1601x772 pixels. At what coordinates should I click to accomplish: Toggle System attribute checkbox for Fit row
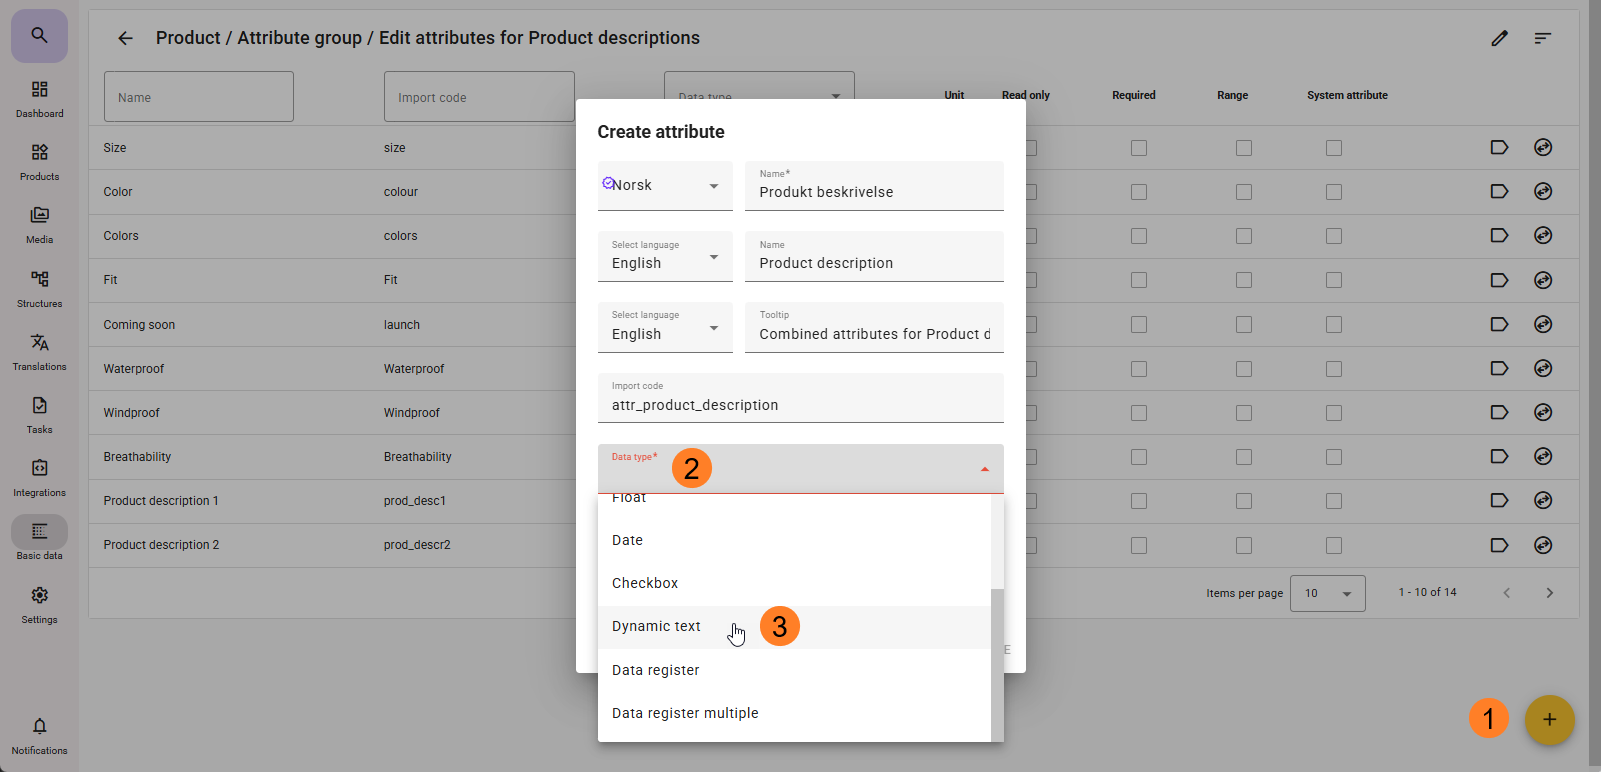(x=1334, y=280)
